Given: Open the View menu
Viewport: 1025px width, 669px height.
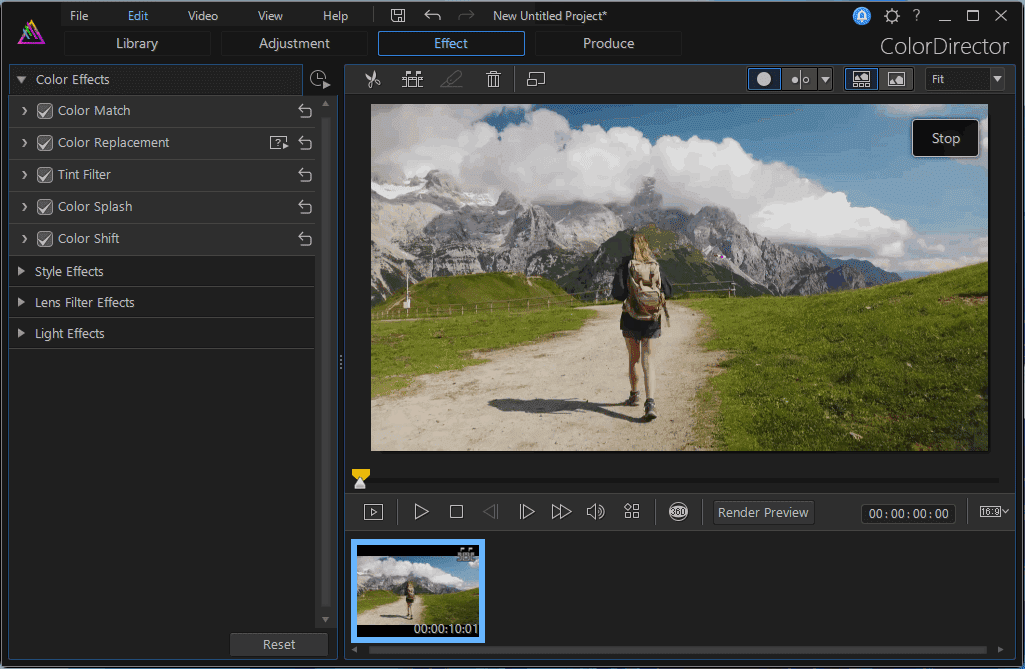Looking at the screenshot, I should [x=270, y=16].
